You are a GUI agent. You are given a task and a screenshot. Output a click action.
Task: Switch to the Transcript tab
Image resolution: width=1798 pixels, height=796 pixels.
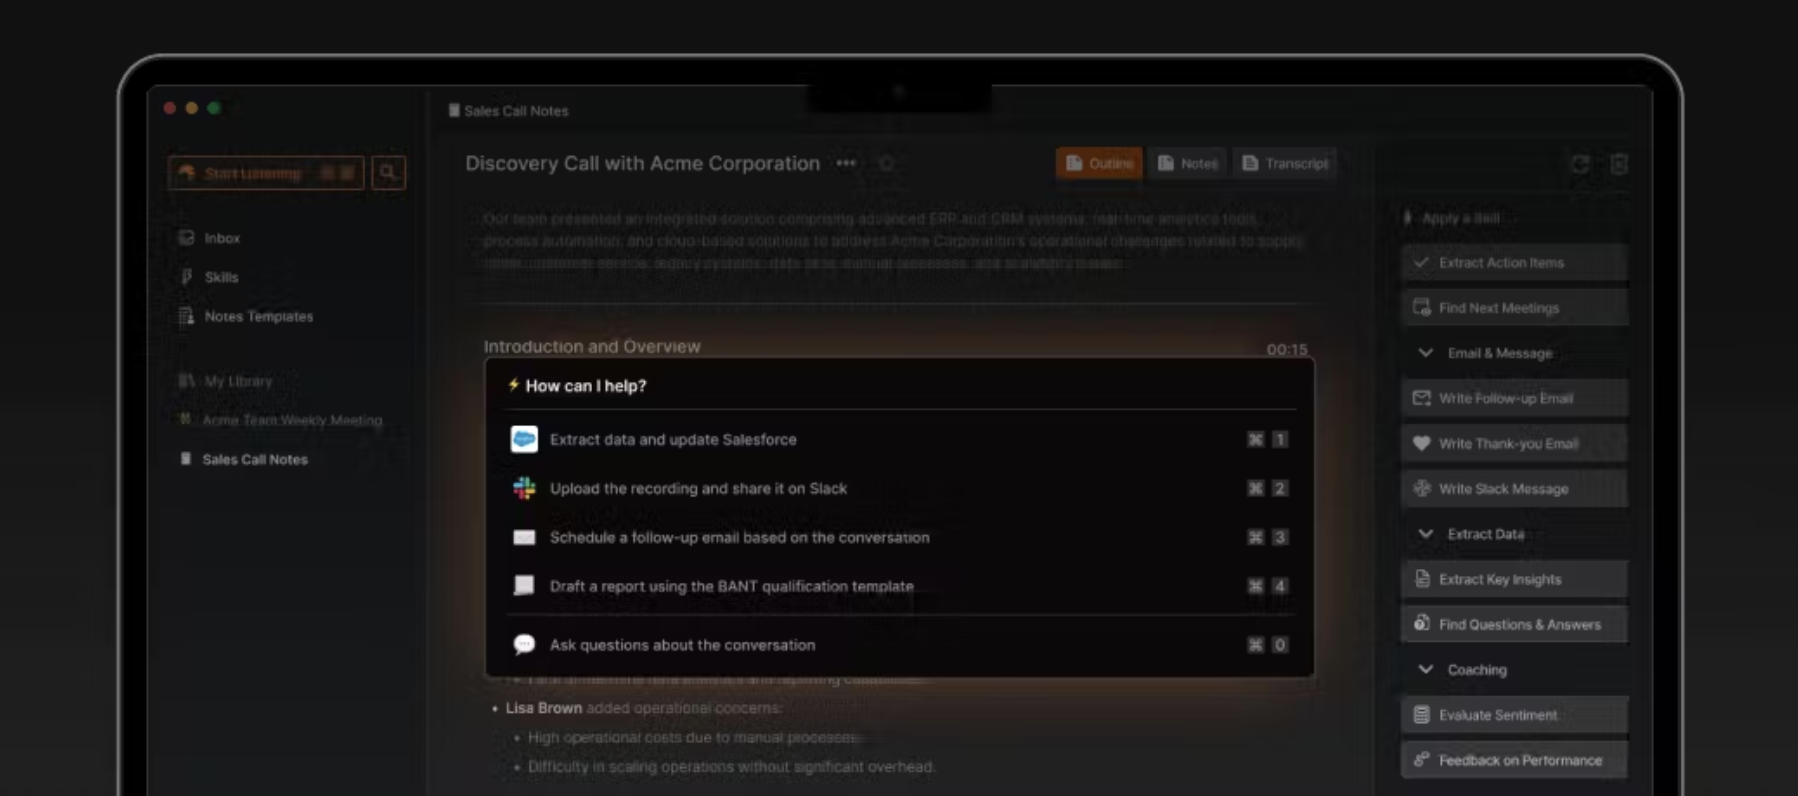(x=1285, y=163)
